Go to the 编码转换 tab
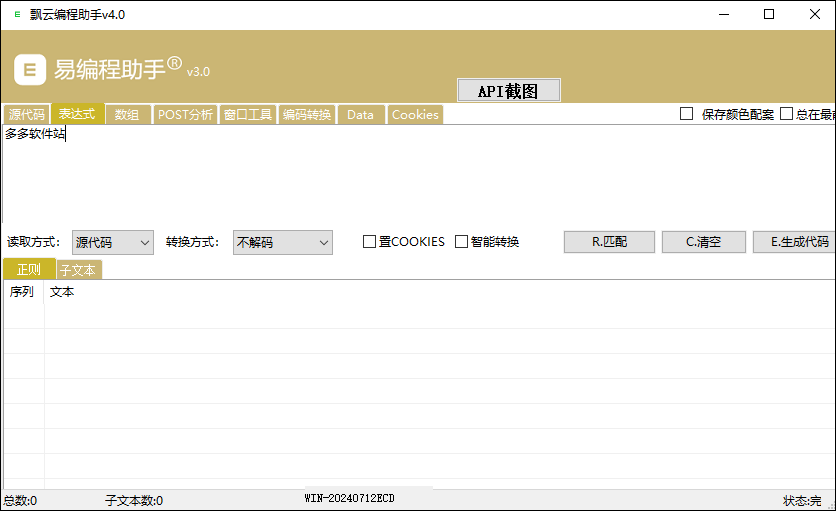836x511 pixels. (x=306, y=115)
